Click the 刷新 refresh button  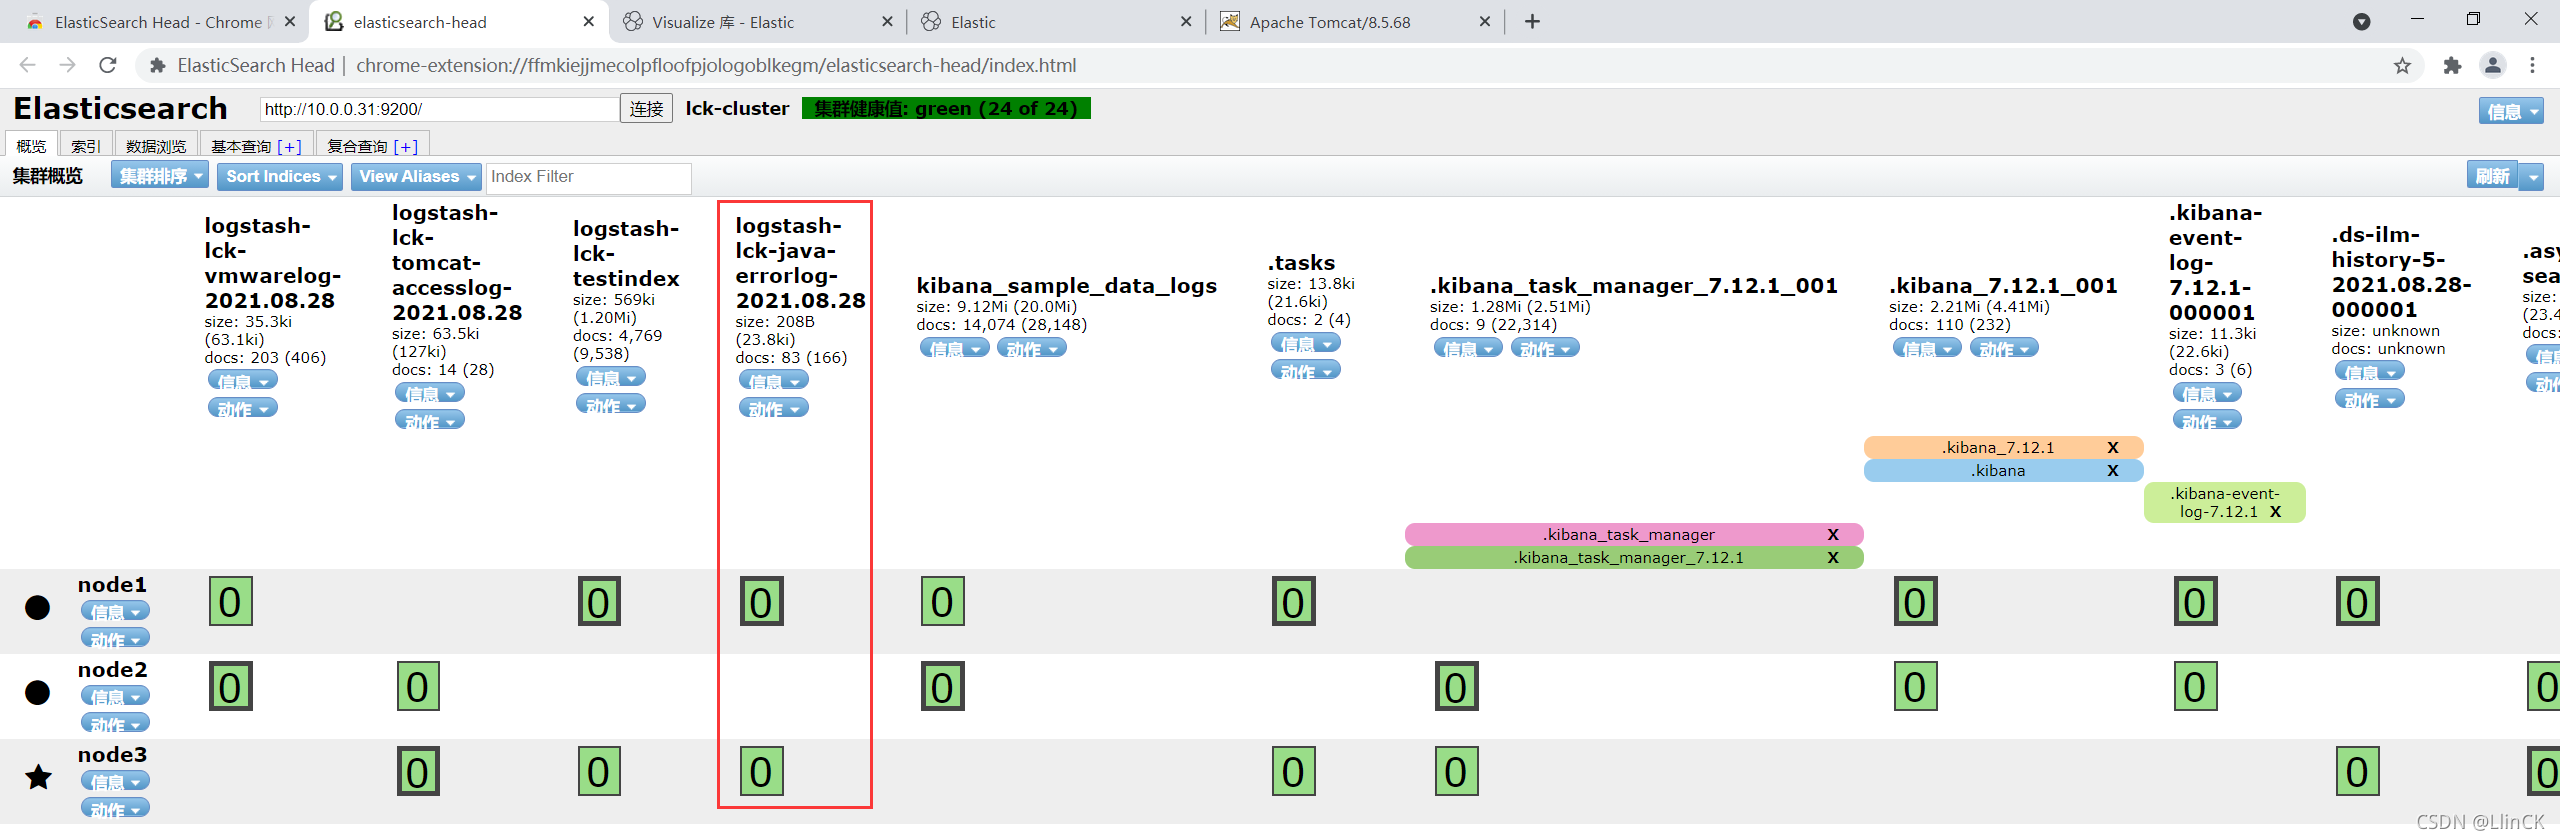click(2492, 176)
